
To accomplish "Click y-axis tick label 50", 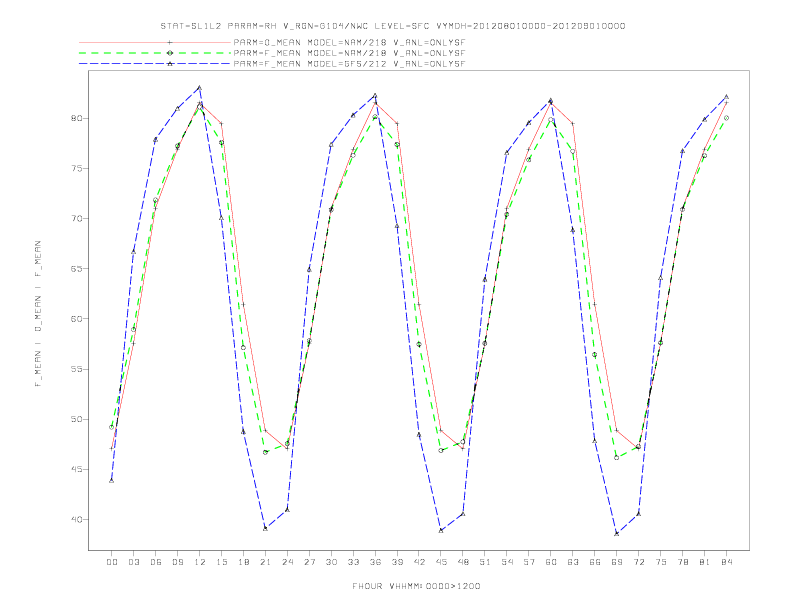I will pos(76,419).
